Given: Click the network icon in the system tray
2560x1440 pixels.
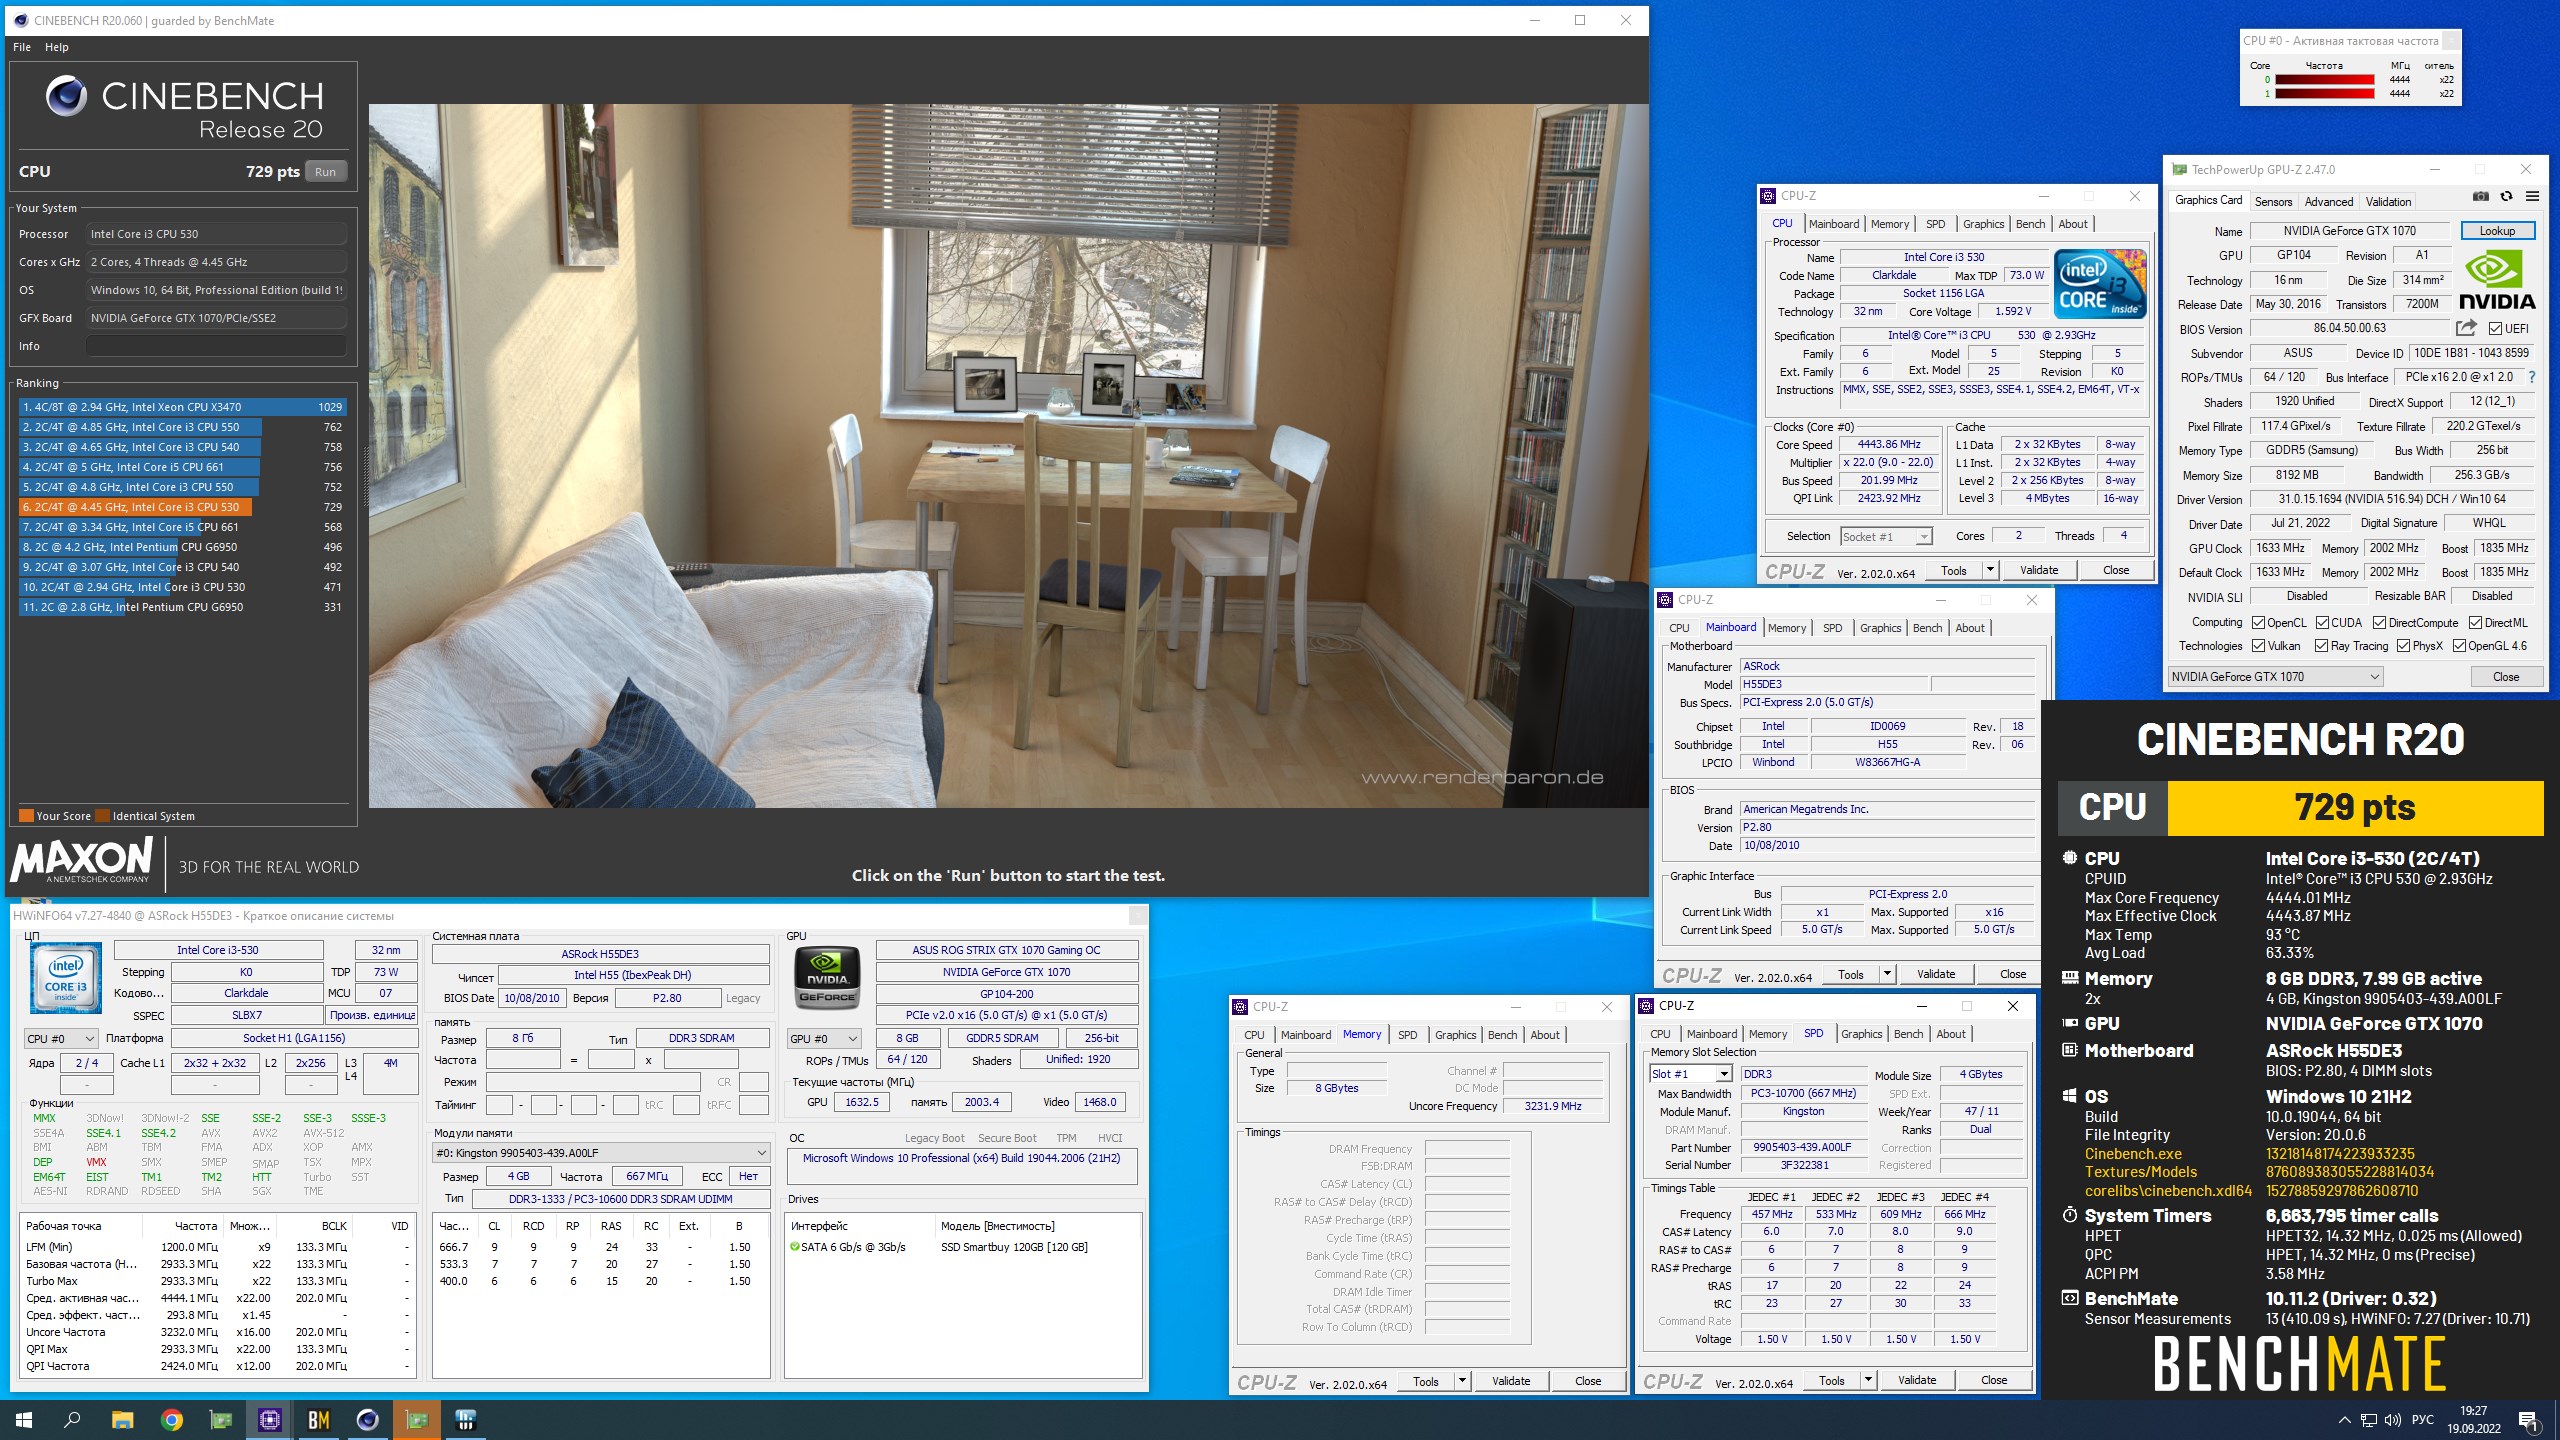Looking at the screenshot, I should click(x=2368, y=1420).
